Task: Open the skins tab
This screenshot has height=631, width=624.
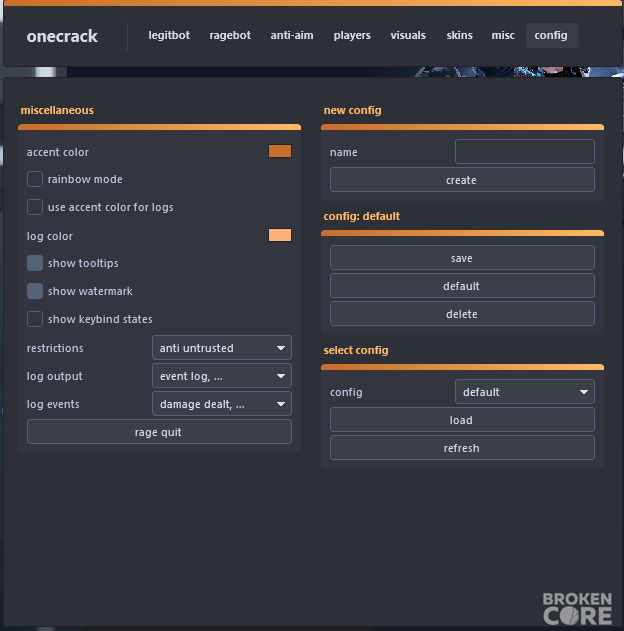Action: point(459,35)
